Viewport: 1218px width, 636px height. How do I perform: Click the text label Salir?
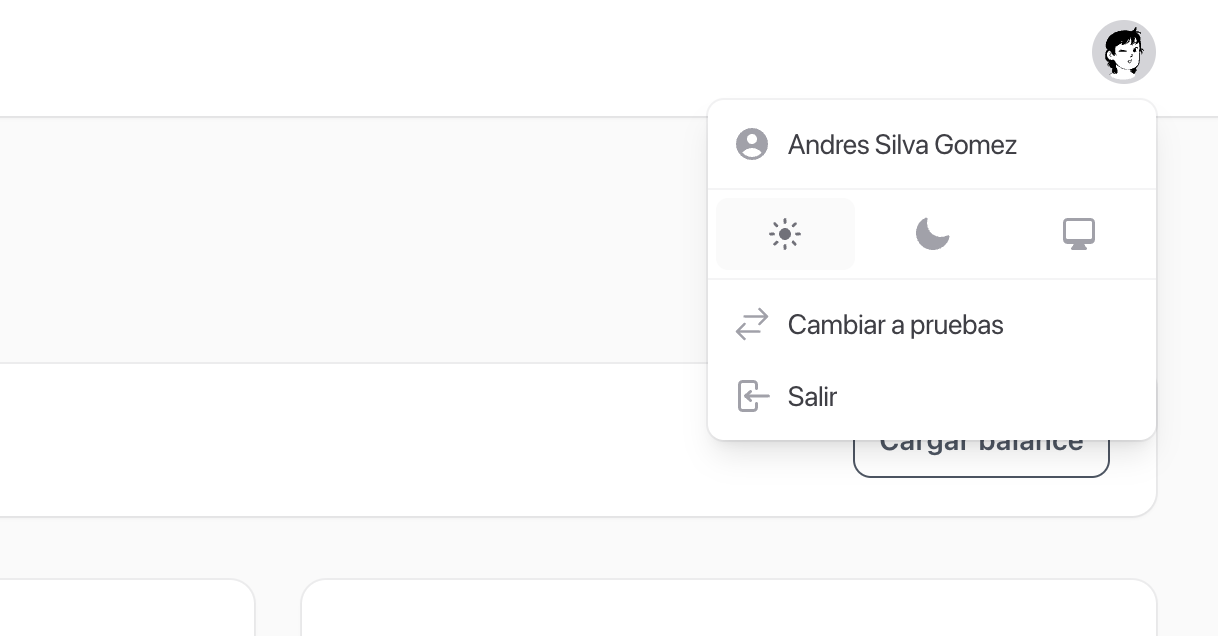812,396
